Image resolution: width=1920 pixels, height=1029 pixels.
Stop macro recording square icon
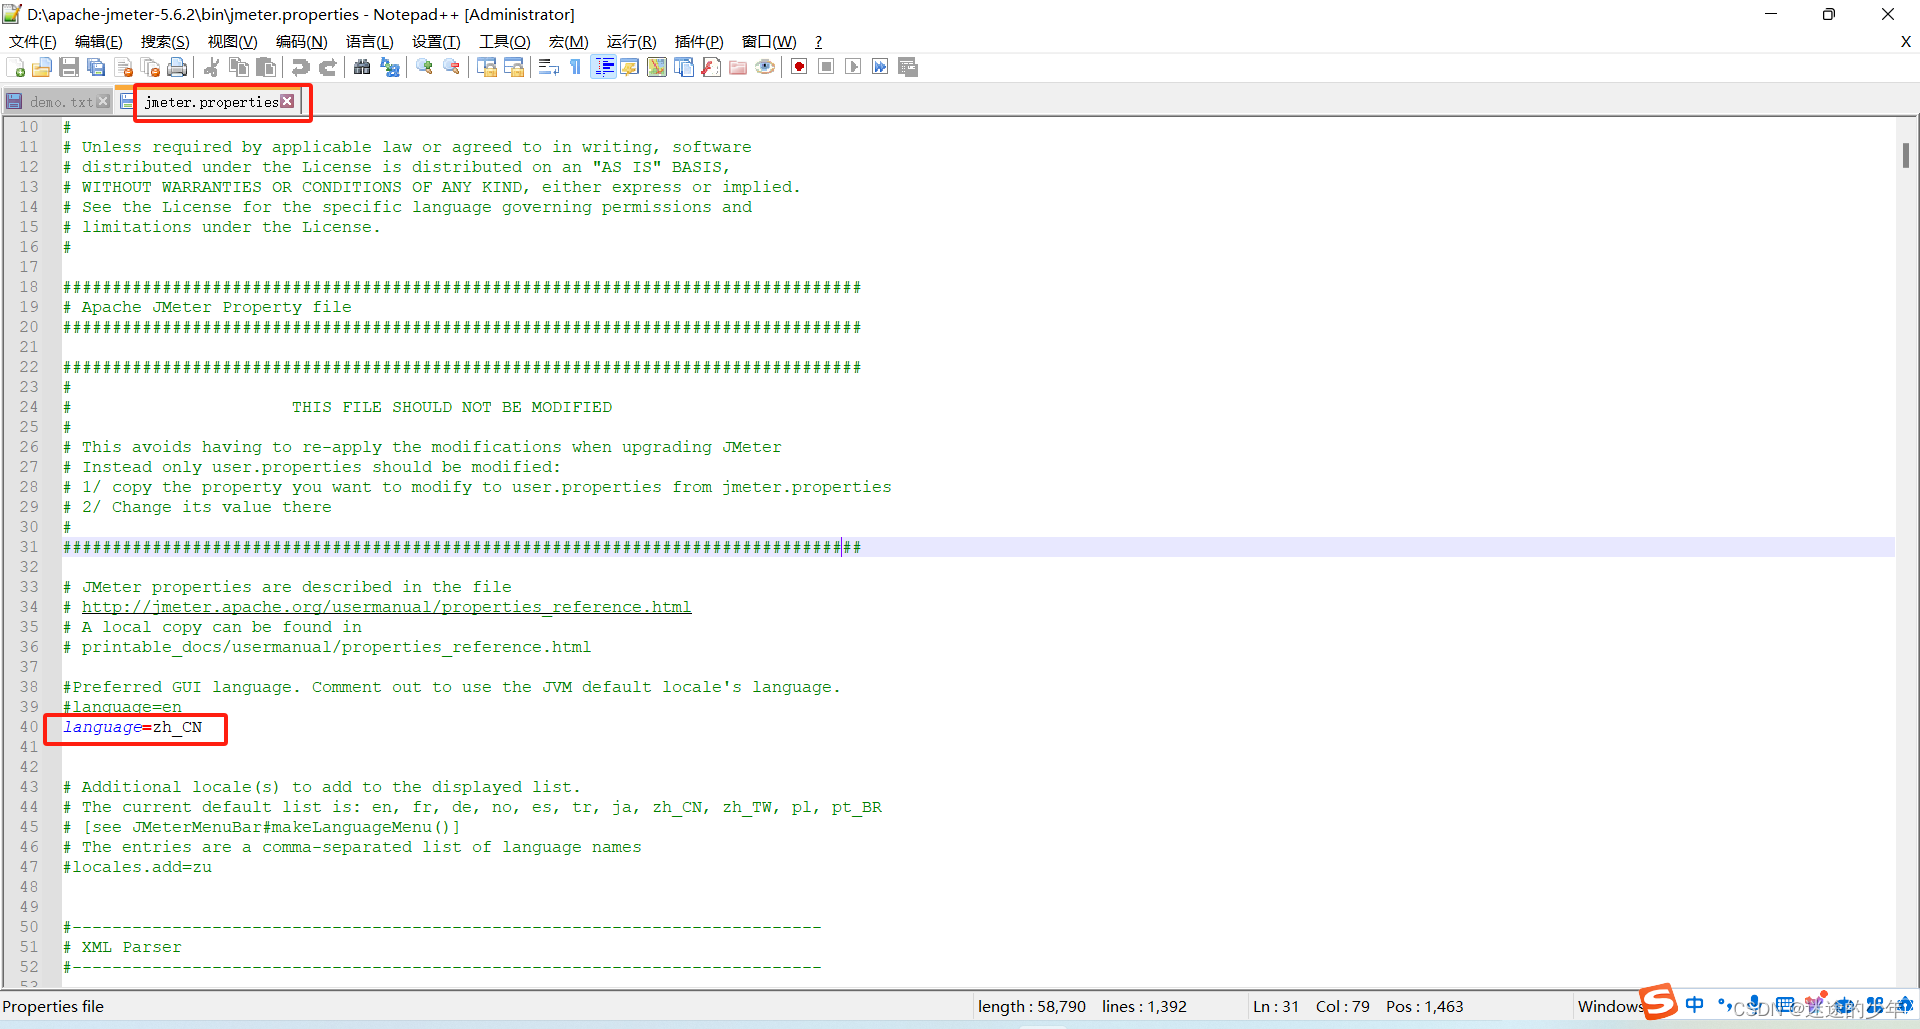point(826,67)
